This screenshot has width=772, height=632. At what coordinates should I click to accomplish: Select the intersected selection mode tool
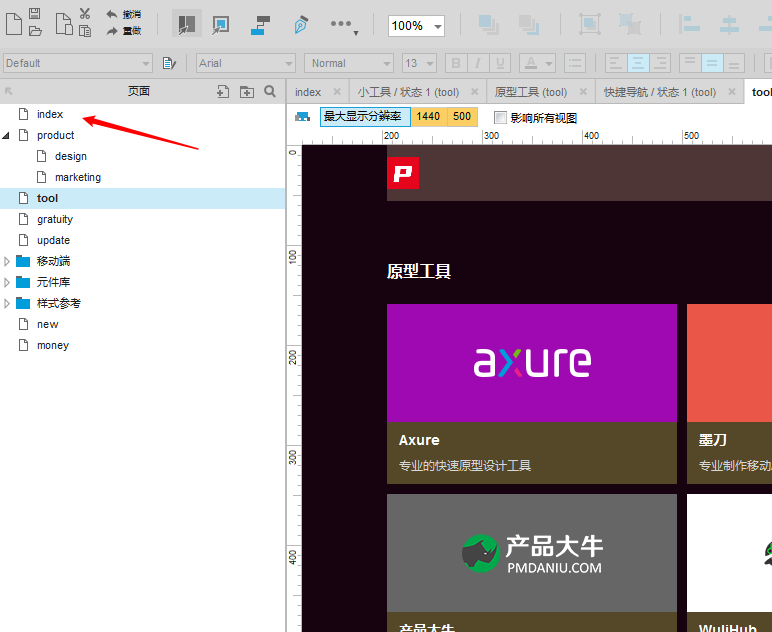pos(187,24)
